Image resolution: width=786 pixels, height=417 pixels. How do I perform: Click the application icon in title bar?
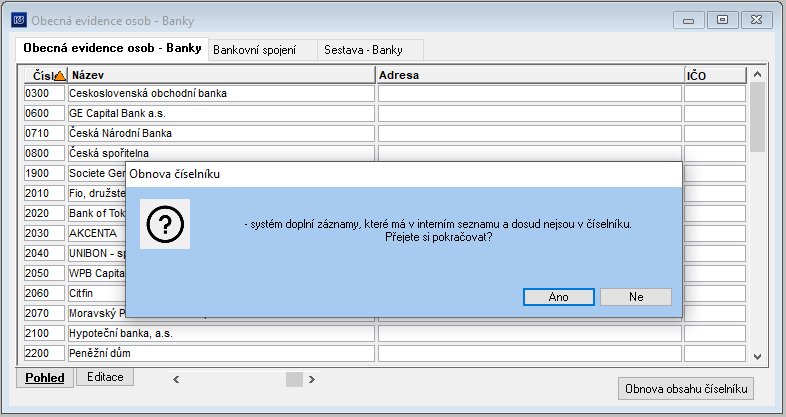coord(19,20)
